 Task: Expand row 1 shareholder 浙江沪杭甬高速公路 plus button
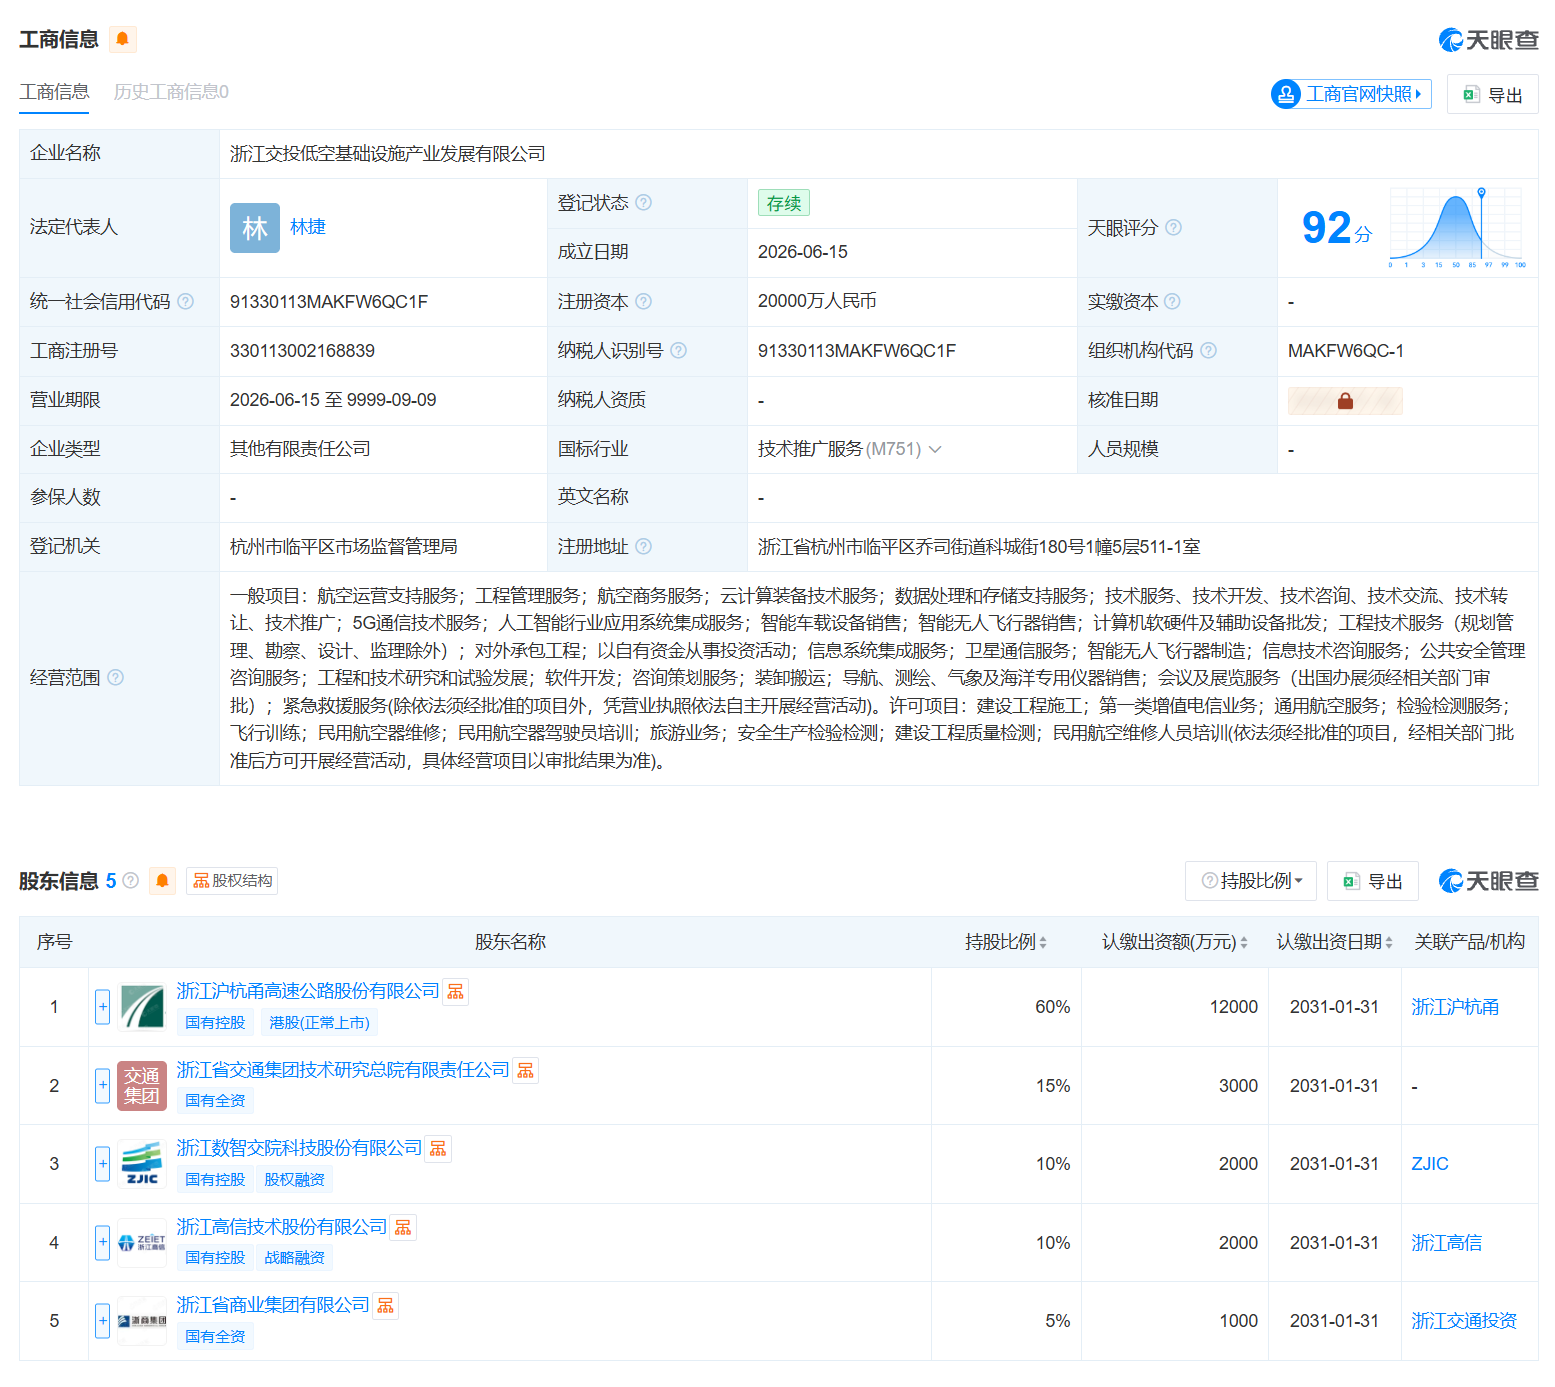[x=103, y=1007]
